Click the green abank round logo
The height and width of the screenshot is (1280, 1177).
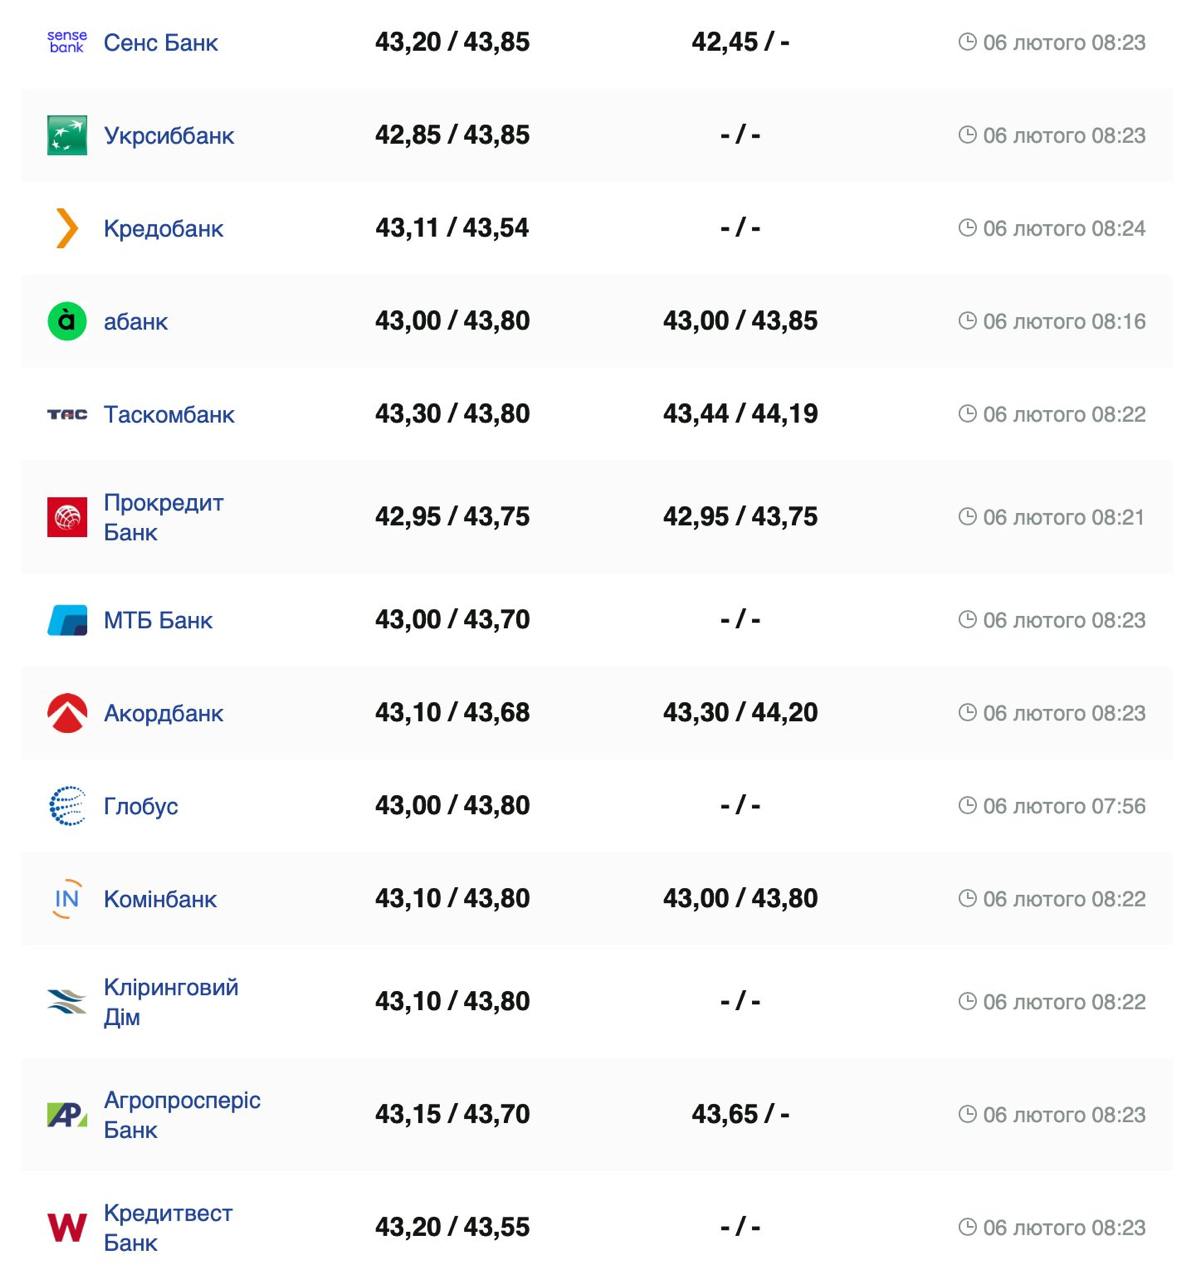click(67, 321)
